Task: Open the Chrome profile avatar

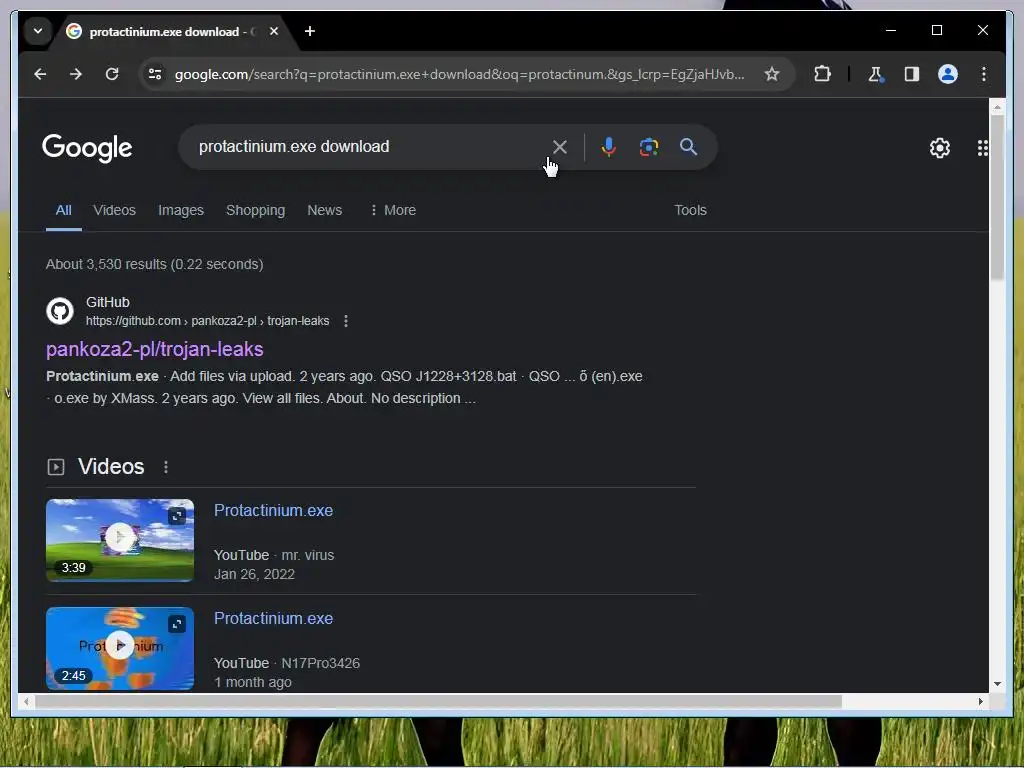Action: tap(948, 74)
